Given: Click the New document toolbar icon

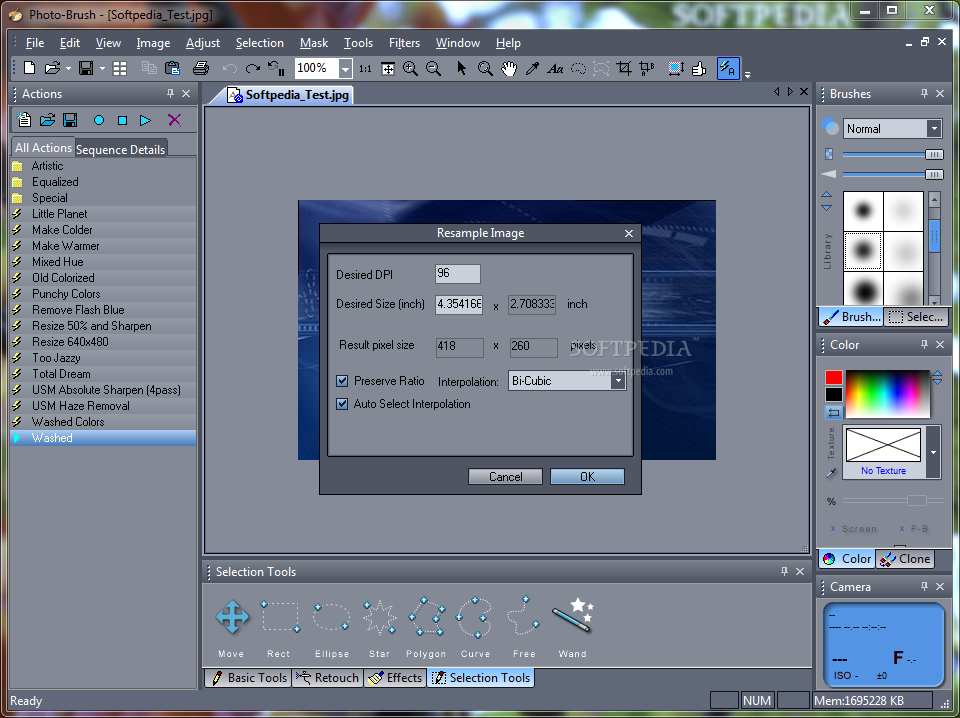Looking at the screenshot, I should [29, 68].
